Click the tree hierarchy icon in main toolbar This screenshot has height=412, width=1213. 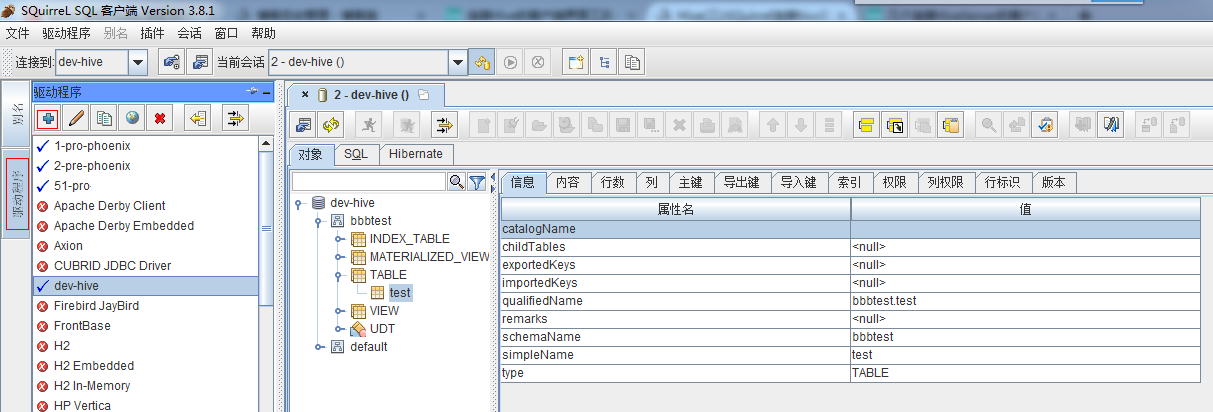pos(604,62)
